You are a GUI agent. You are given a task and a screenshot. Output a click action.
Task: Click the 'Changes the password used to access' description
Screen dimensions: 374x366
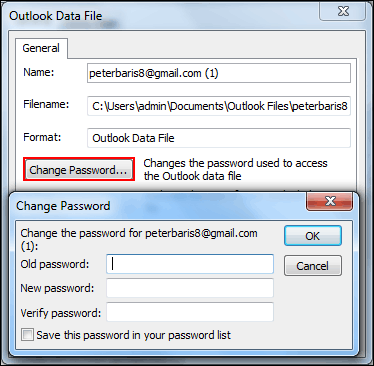pos(235,163)
